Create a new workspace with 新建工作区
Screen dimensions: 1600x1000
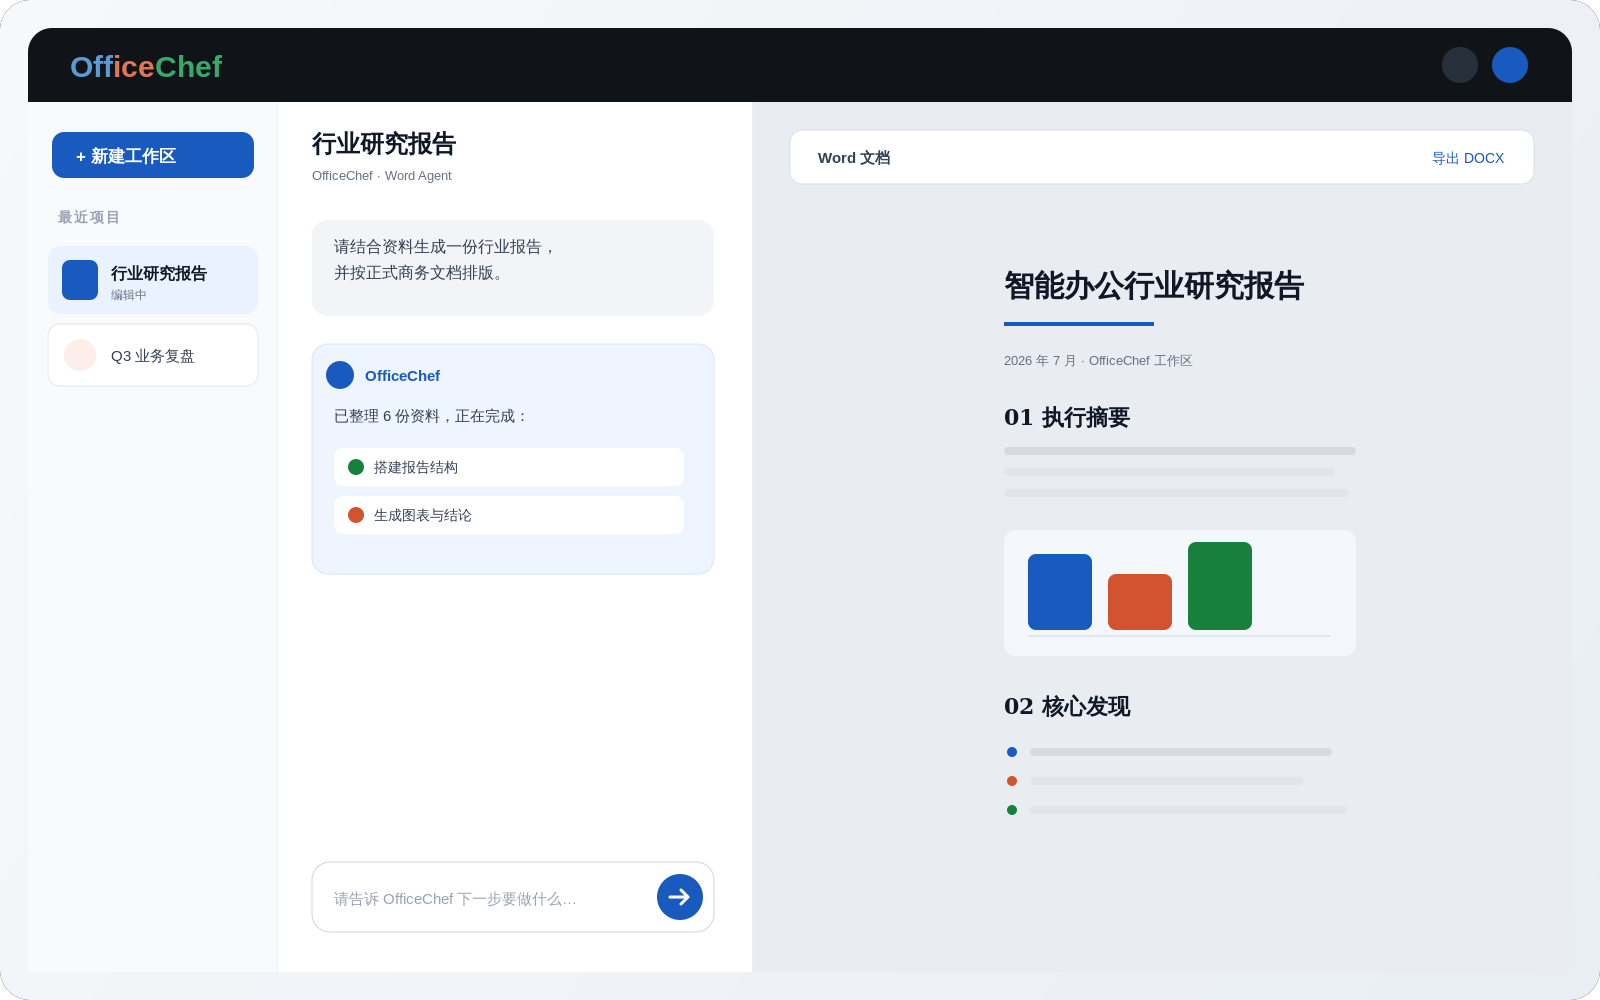point(153,155)
